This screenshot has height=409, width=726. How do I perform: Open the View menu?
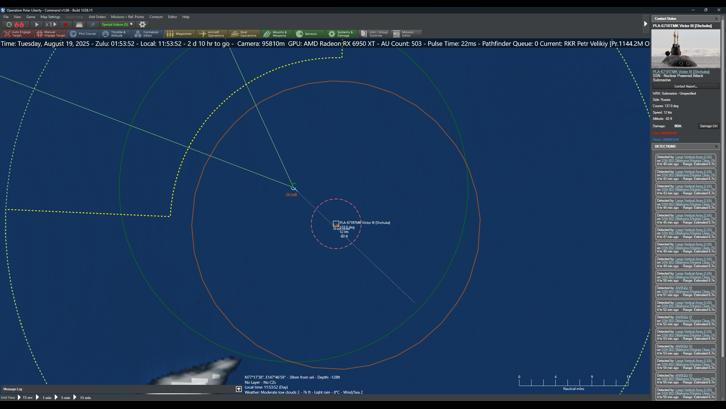[x=17, y=17]
